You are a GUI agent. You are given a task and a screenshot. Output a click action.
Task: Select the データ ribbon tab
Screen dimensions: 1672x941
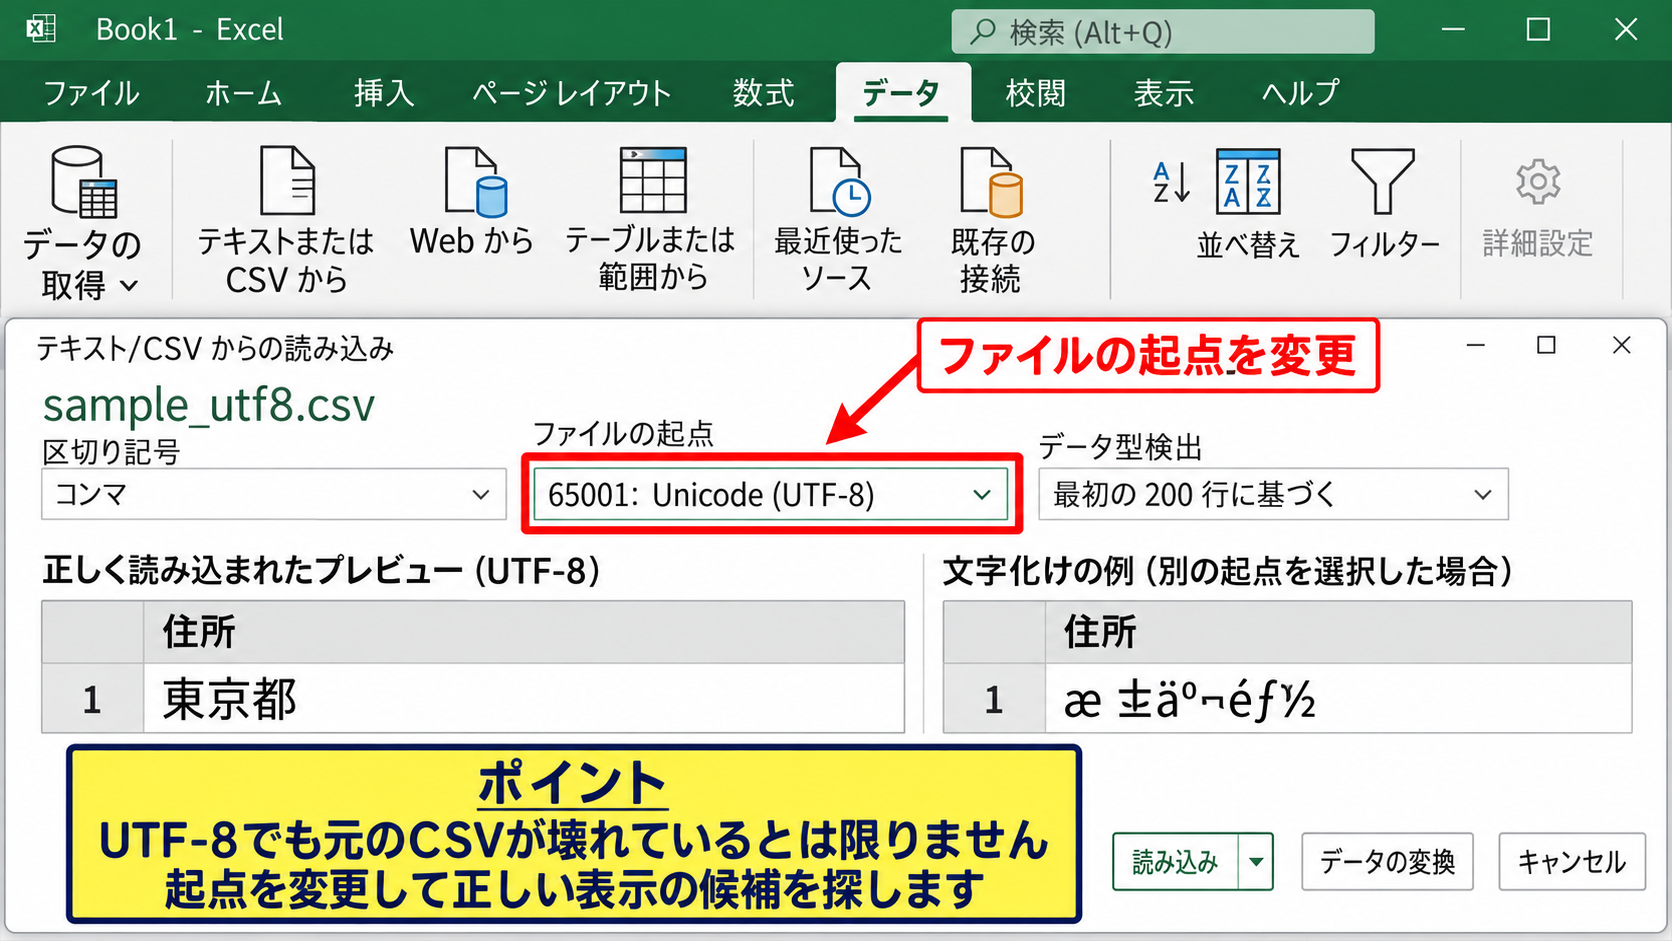click(902, 93)
